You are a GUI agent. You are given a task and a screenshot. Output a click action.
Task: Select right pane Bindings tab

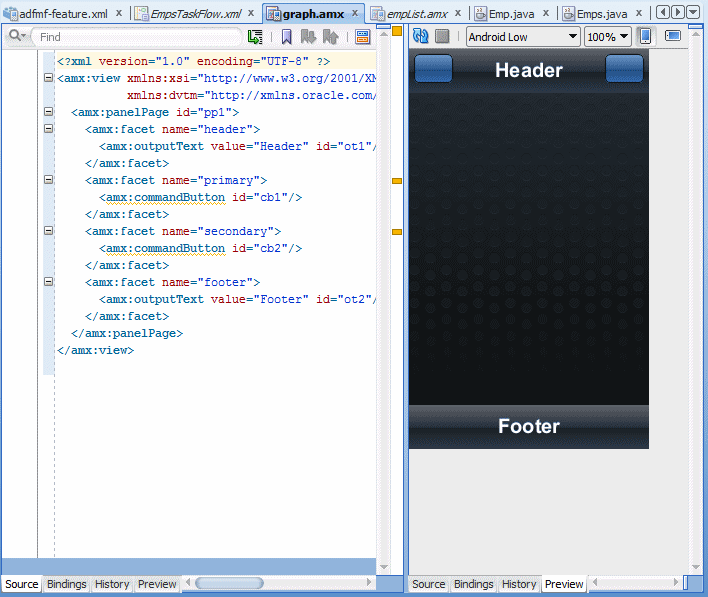473,584
